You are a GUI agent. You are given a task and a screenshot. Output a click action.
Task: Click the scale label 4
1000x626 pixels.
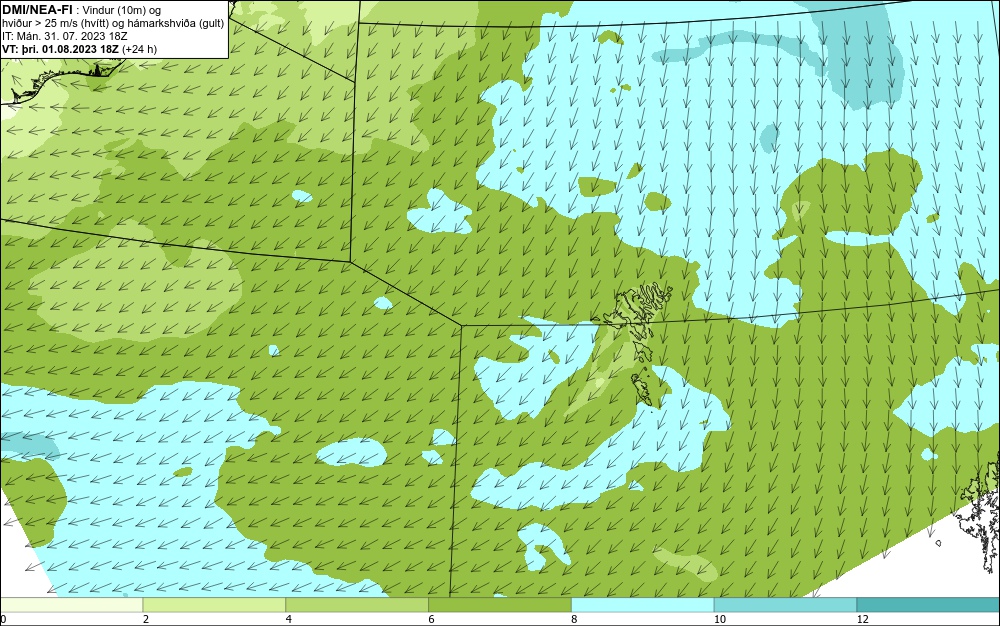point(289,619)
